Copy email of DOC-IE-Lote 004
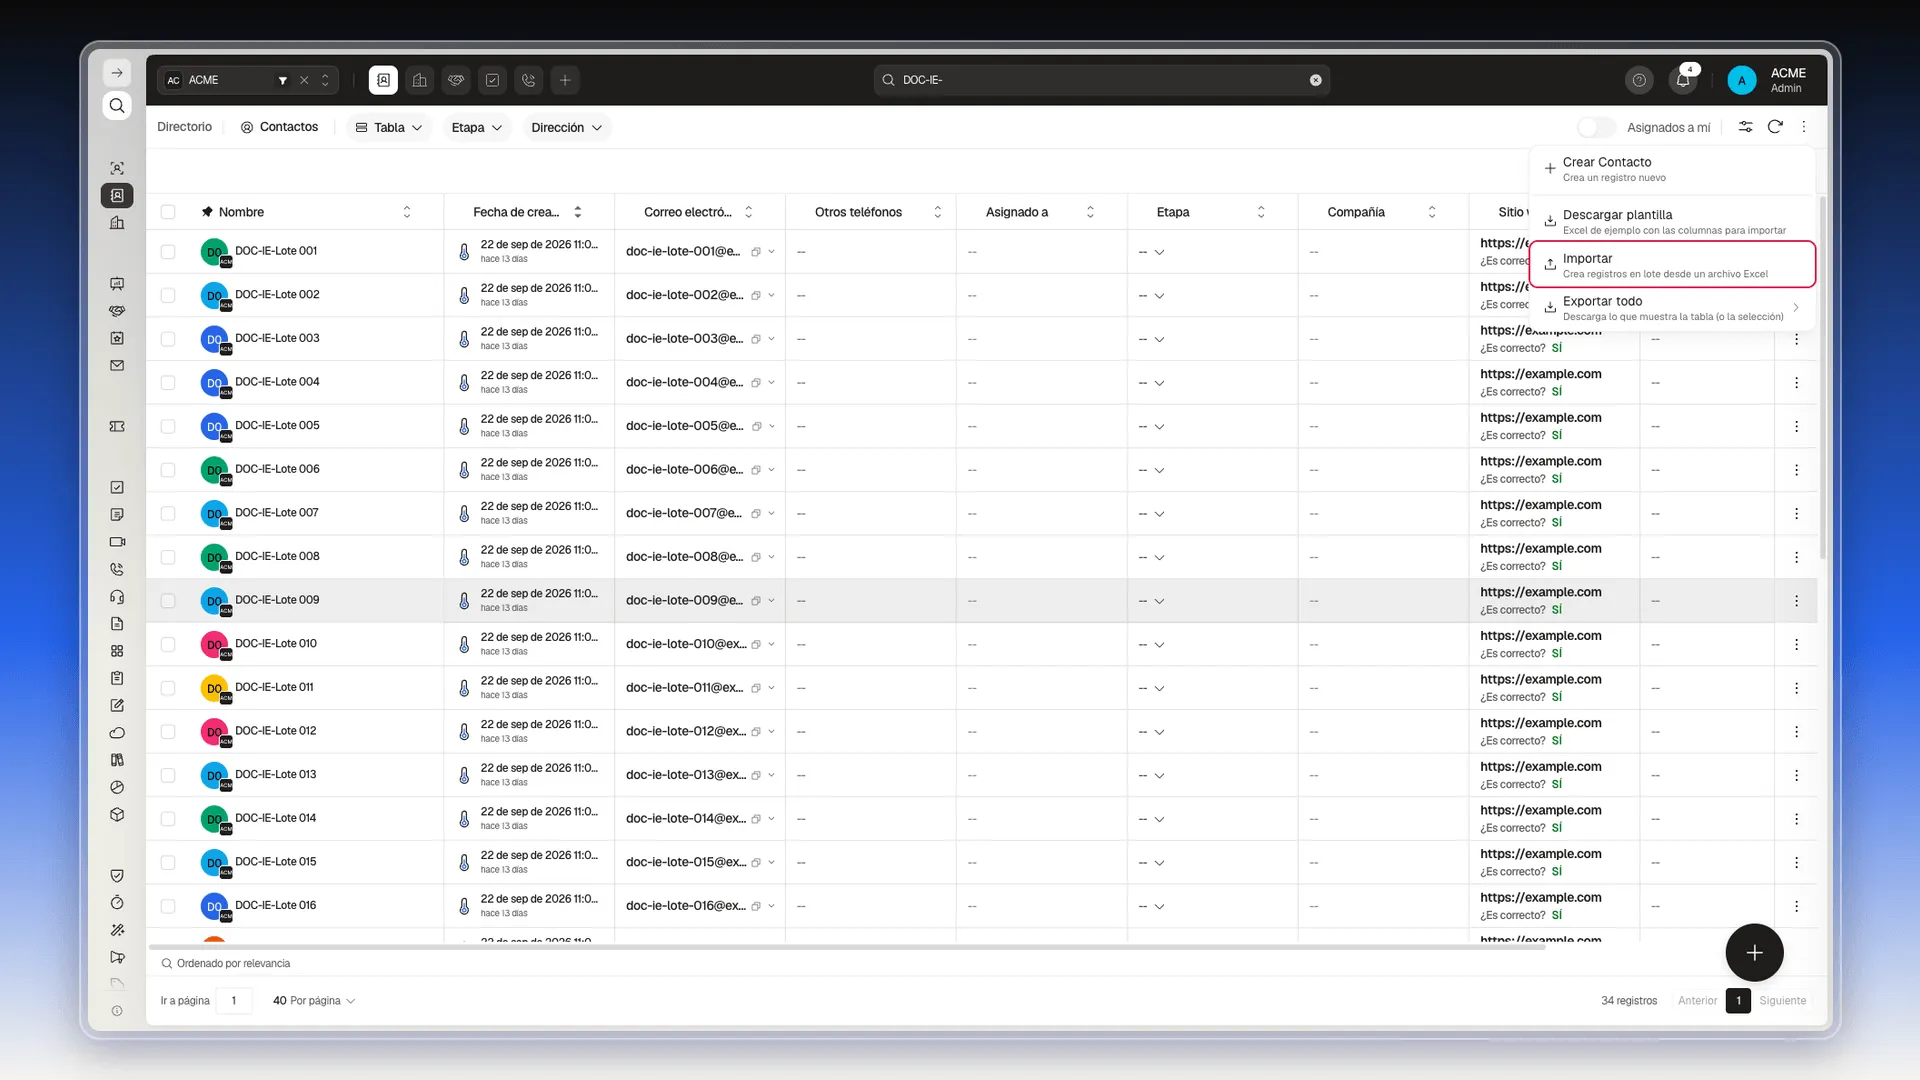 [x=756, y=383]
